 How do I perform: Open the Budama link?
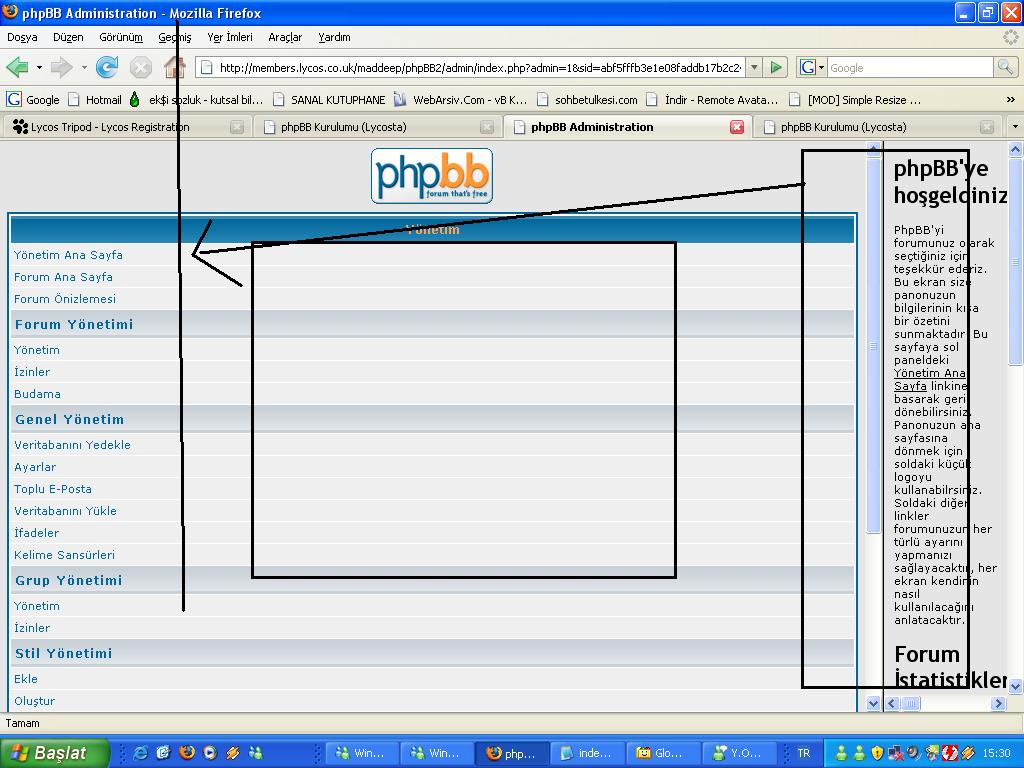[x=37, y=394]
